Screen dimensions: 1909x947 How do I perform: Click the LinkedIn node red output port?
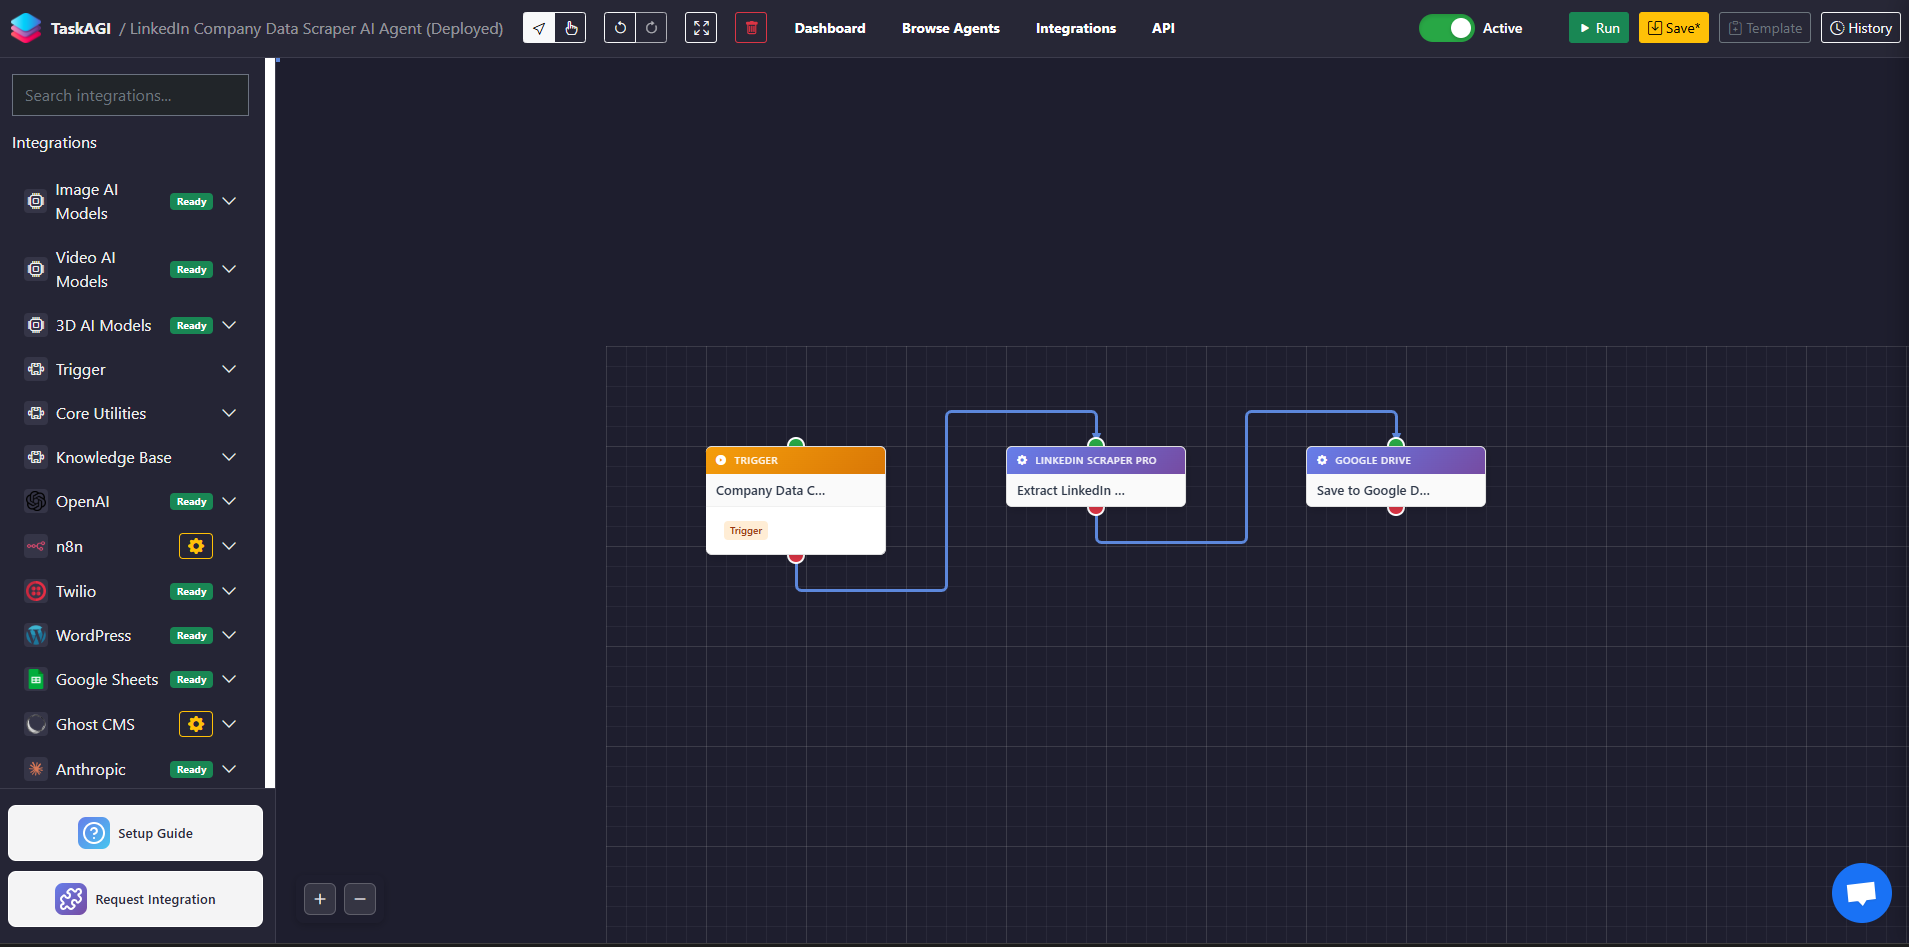1096,509
